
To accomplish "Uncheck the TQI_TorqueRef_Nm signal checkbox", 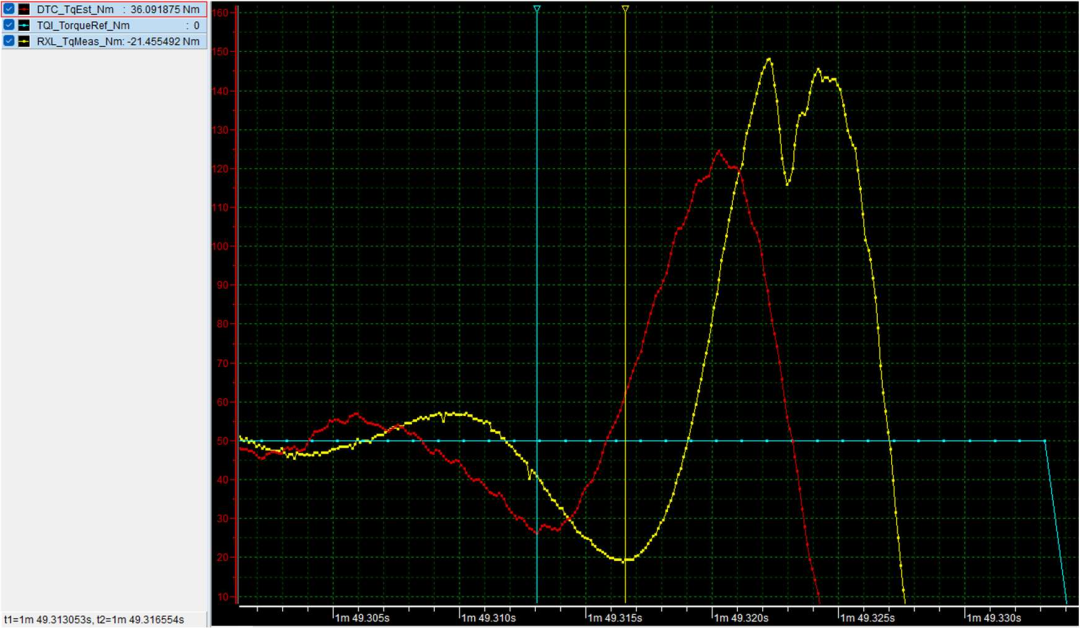I will tap(9, 25).
